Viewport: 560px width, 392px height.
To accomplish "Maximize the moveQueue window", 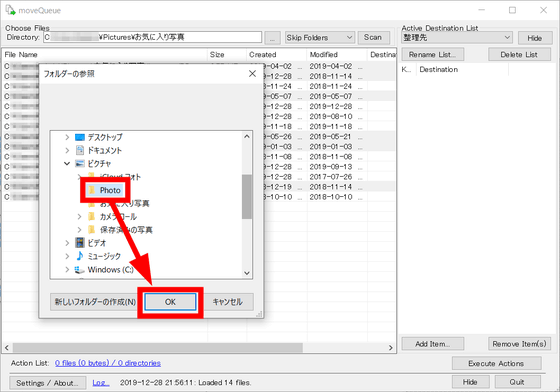I will tap(512, 10).
